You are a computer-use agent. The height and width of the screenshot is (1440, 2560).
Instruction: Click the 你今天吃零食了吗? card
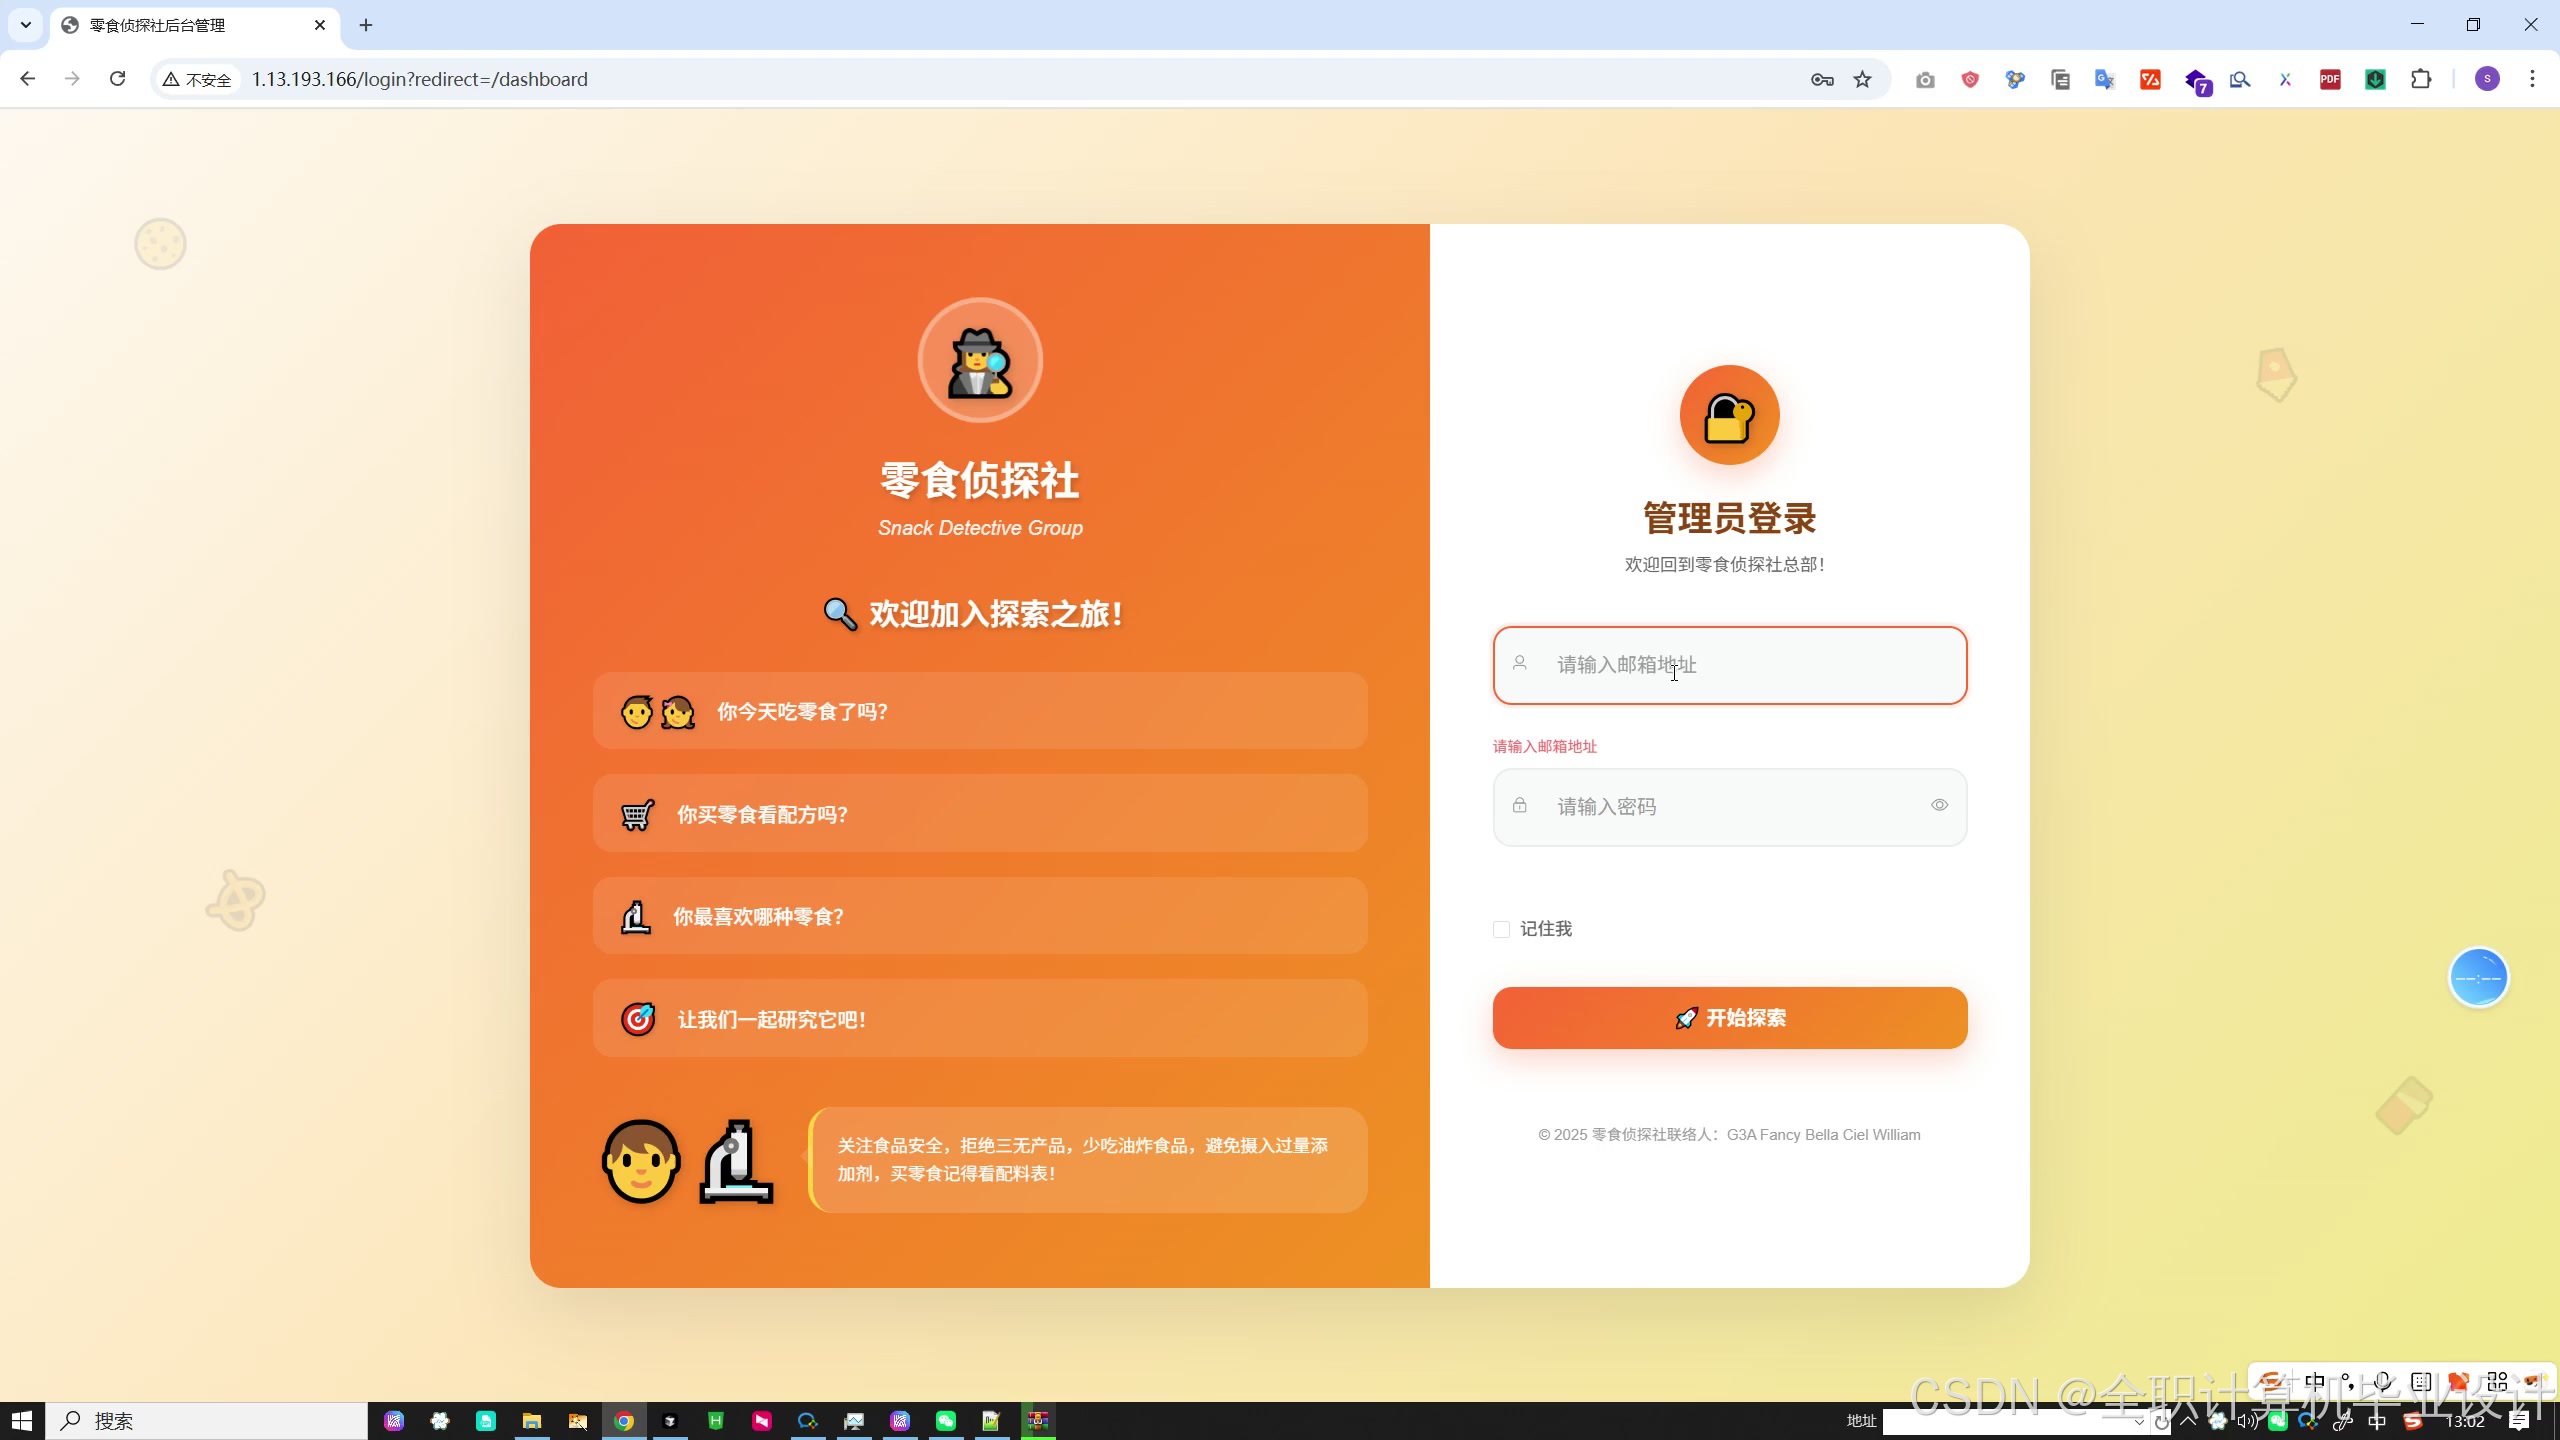pyautogui.click(x=979, y=711)
